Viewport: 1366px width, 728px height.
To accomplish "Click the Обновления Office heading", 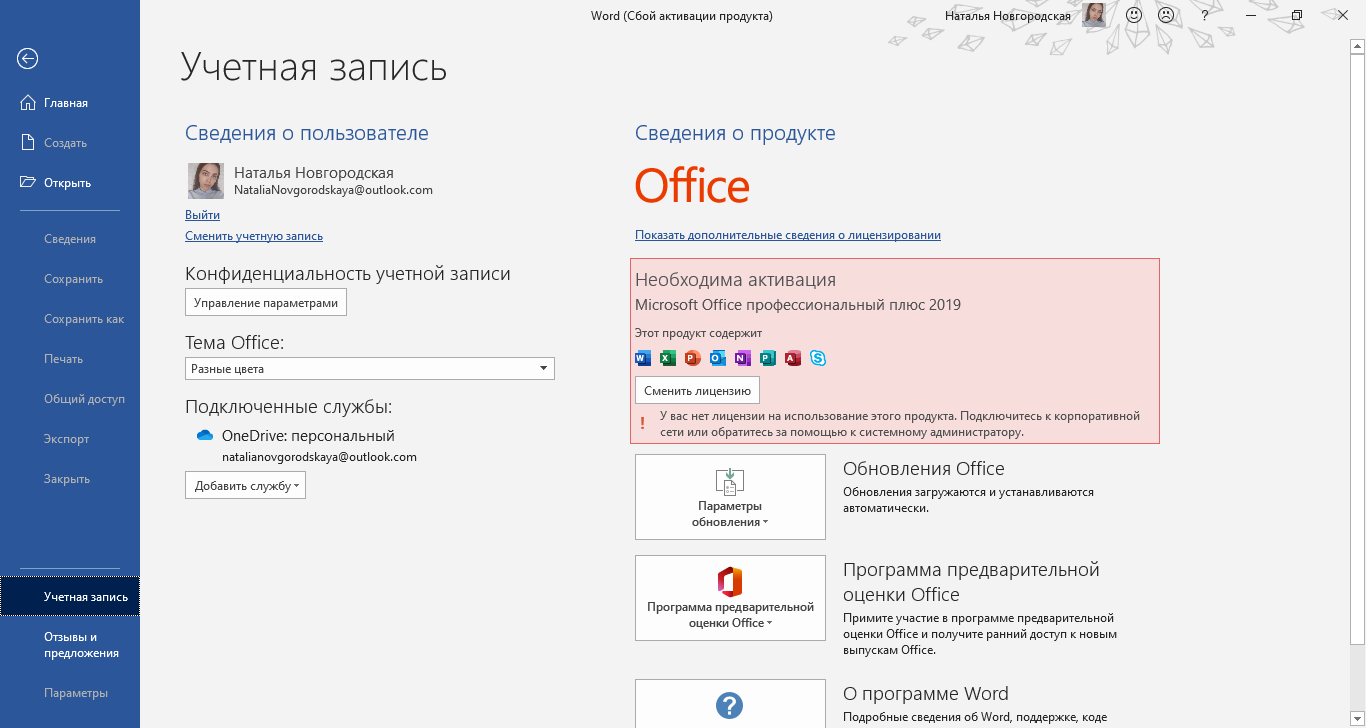I will 924,468.
